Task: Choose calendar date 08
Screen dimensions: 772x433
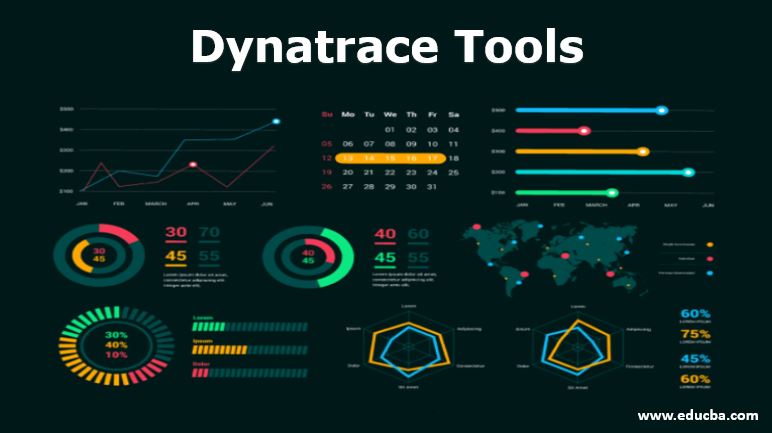Action: (390, 144)
